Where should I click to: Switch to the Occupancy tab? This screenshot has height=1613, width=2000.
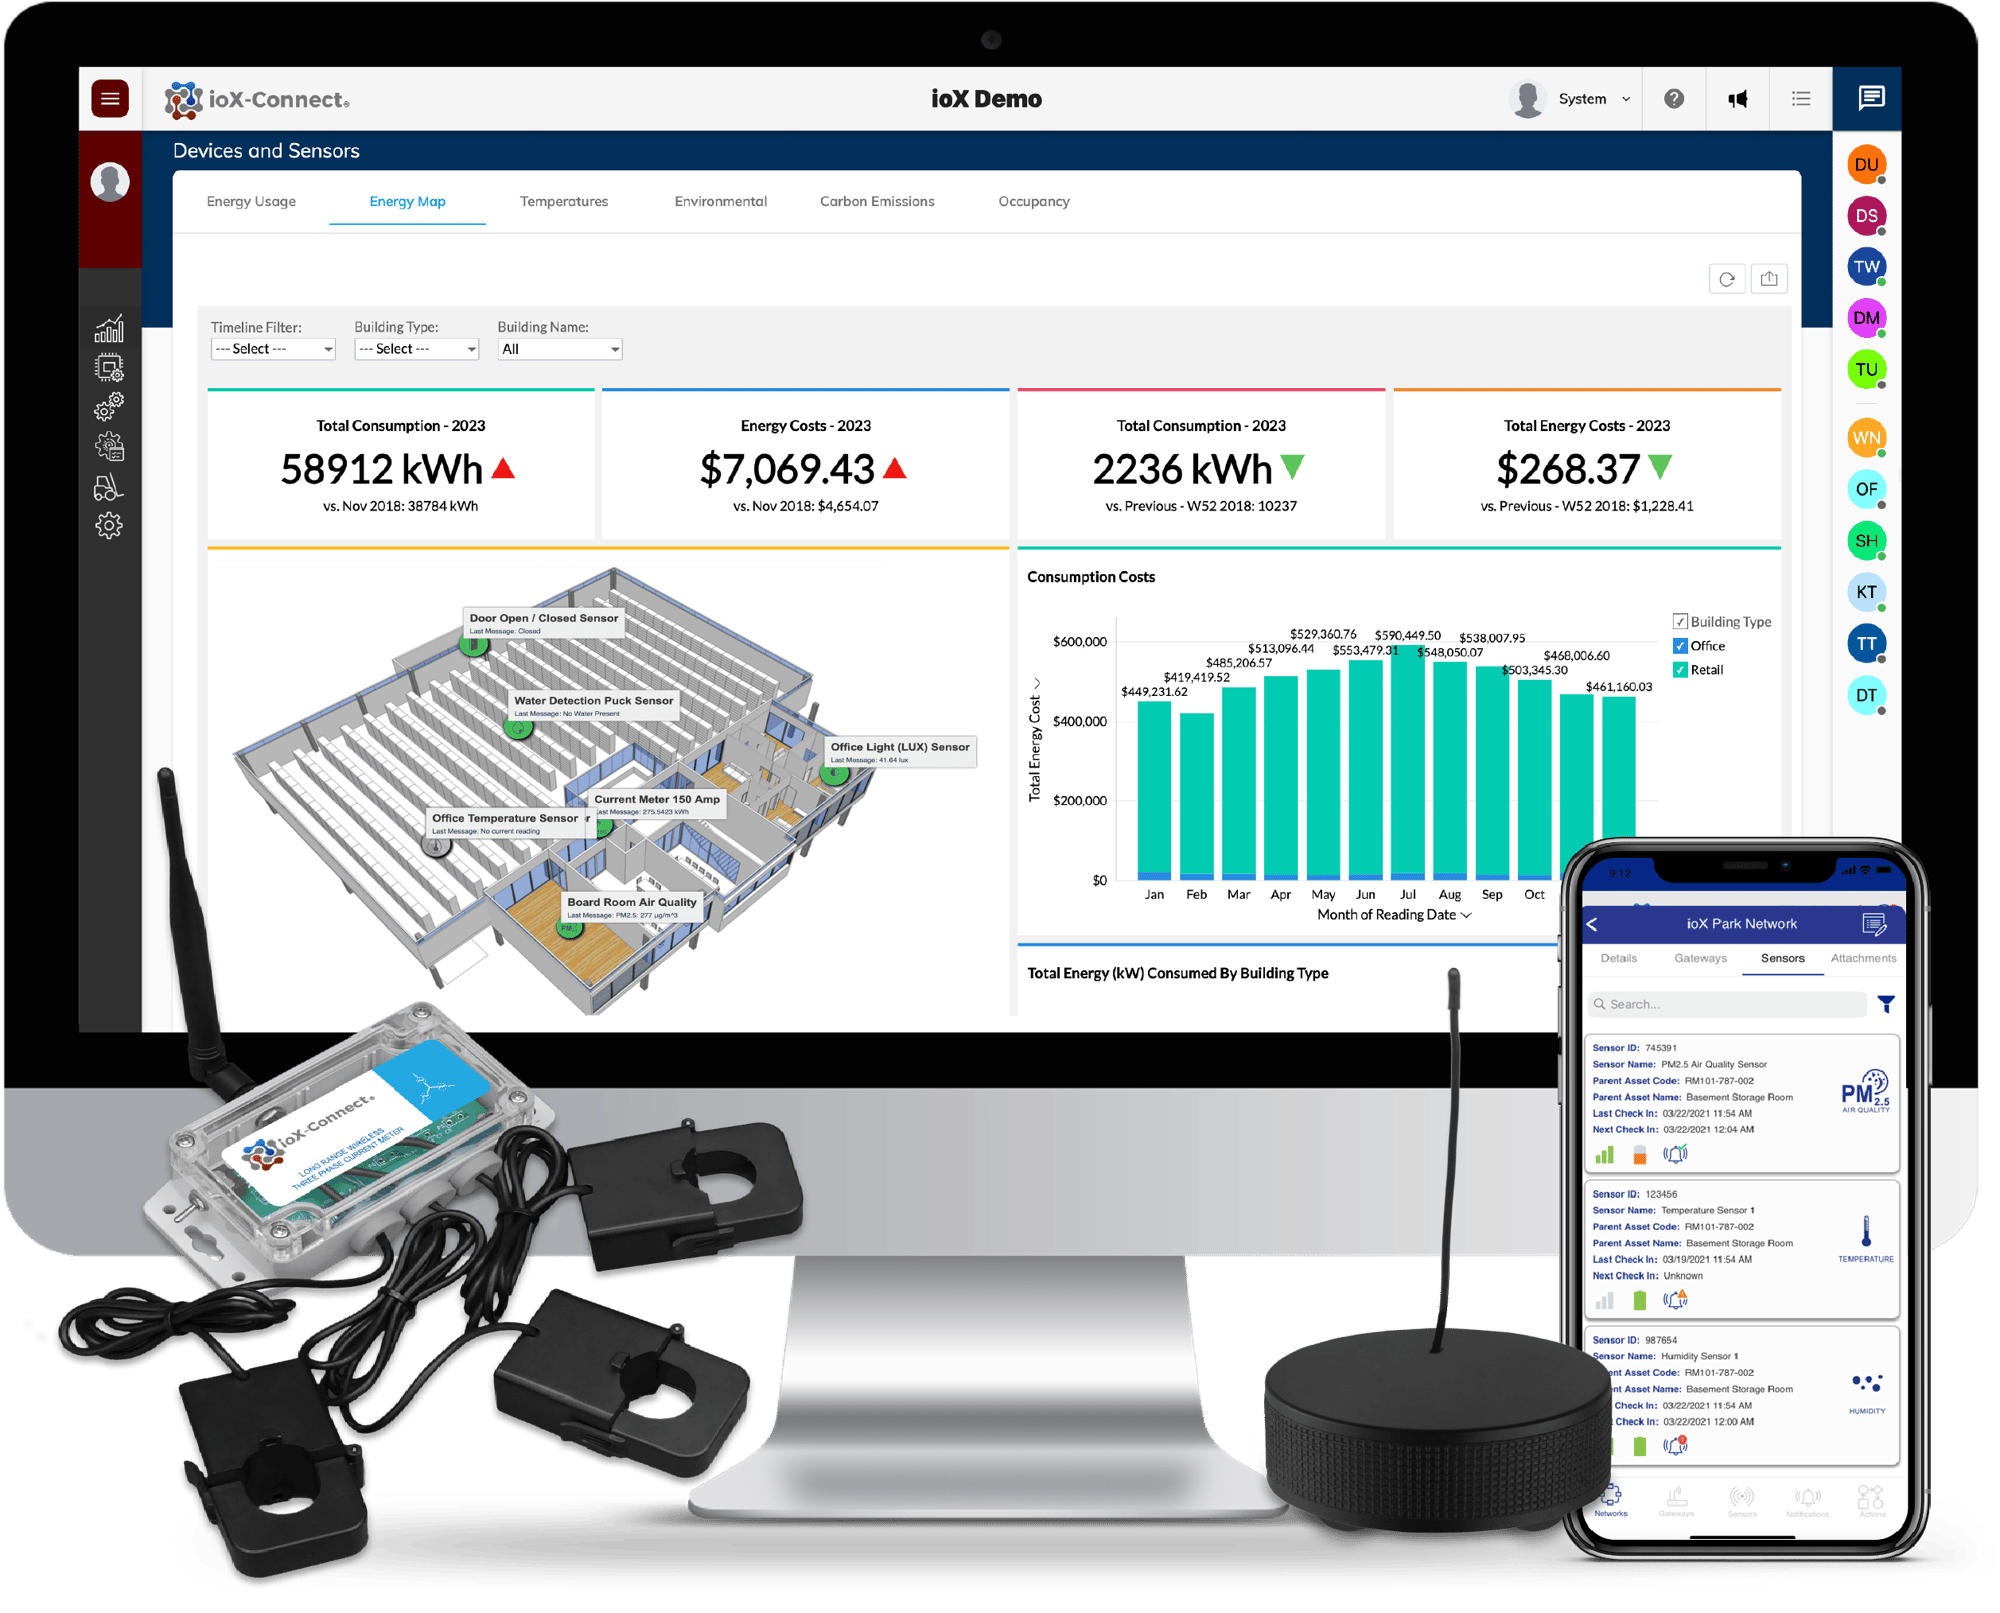point(1034,201)
